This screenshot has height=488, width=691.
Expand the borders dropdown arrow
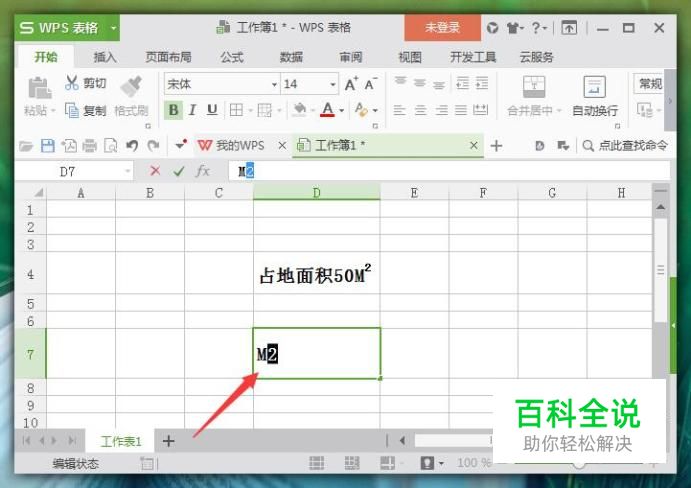[x=250, y=110]
